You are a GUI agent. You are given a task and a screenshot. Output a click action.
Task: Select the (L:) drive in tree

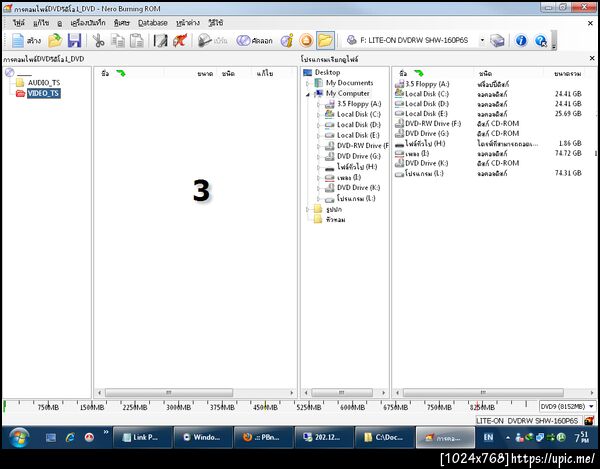[356, 198]
